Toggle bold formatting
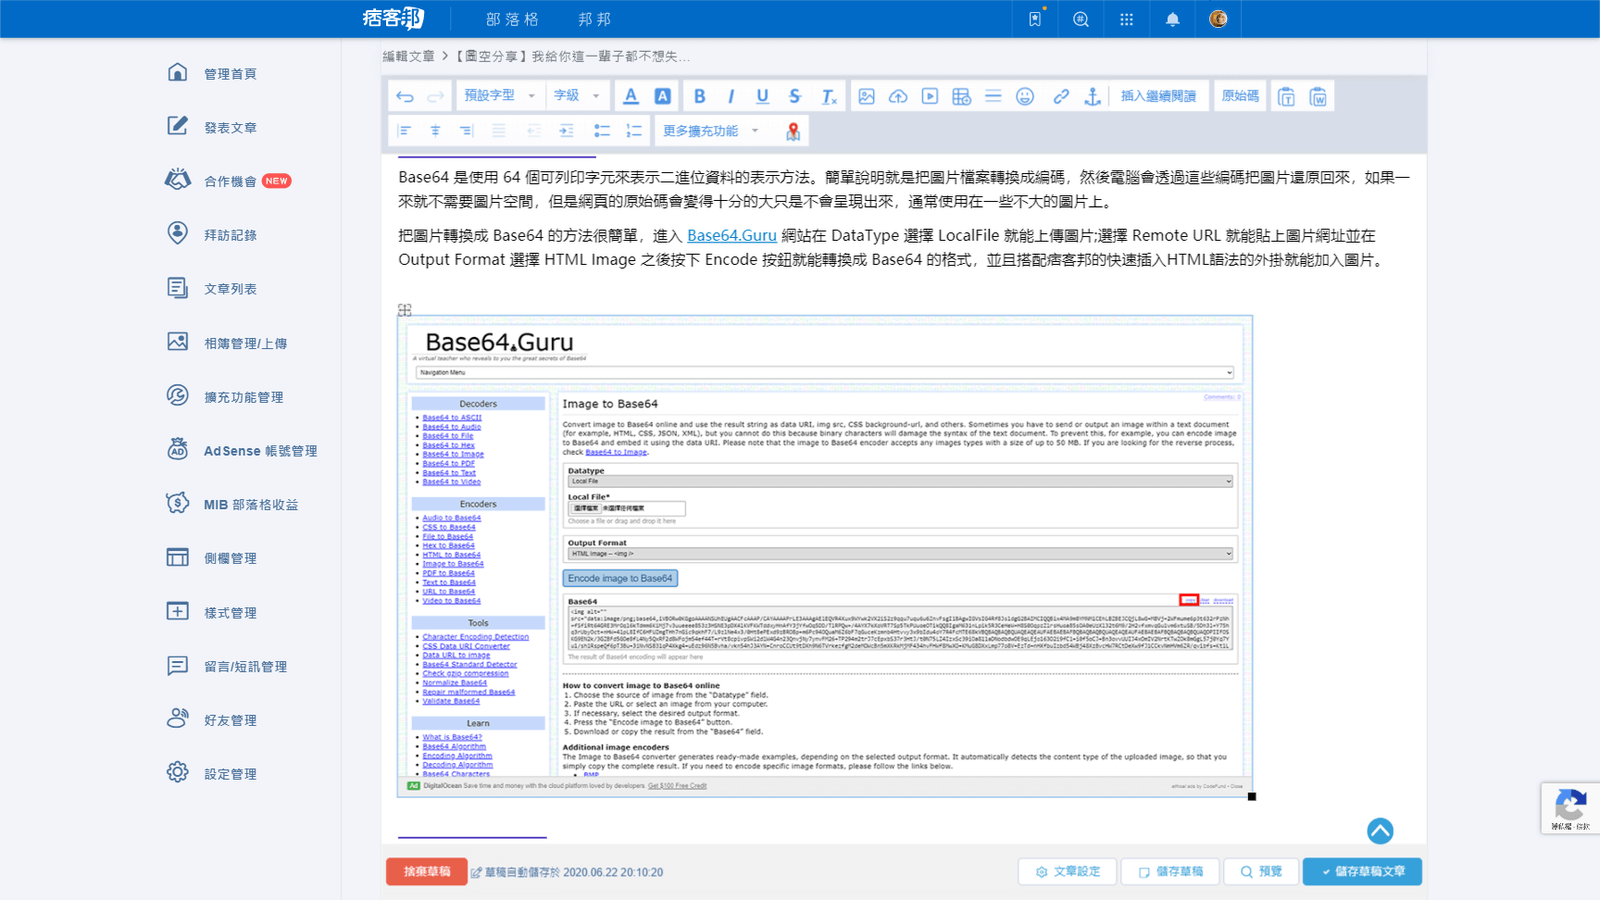1600x900 pixels. point(700,95)
